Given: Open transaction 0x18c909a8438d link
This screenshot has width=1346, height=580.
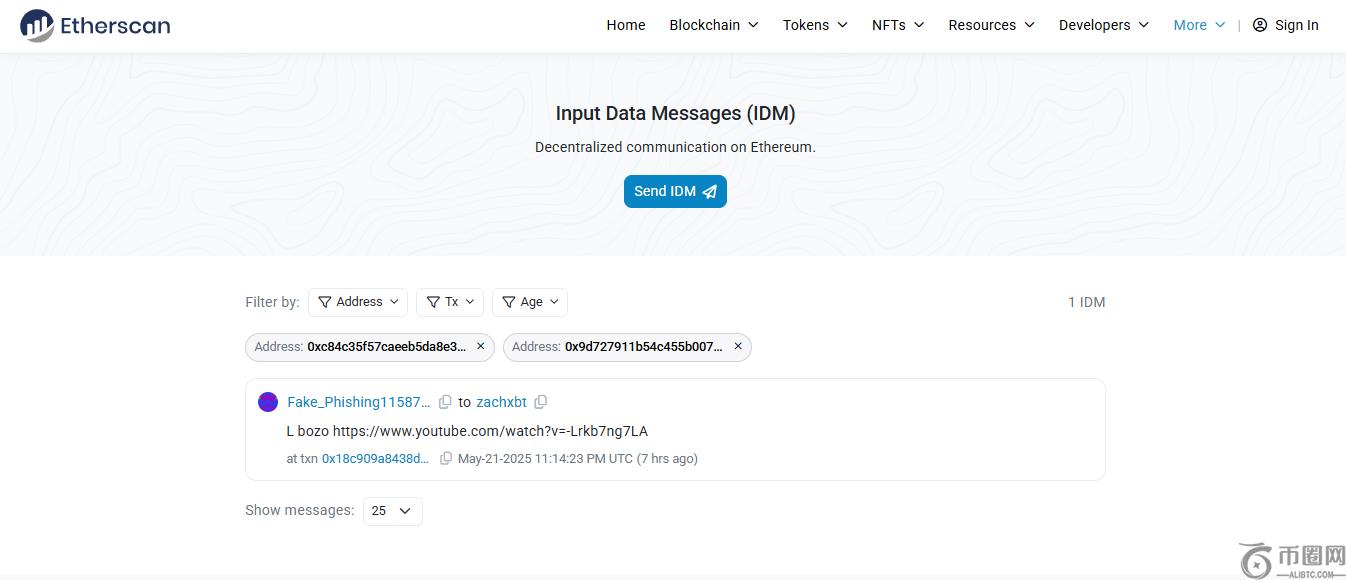Looking at the screenshot, I should tap(375, 459).
